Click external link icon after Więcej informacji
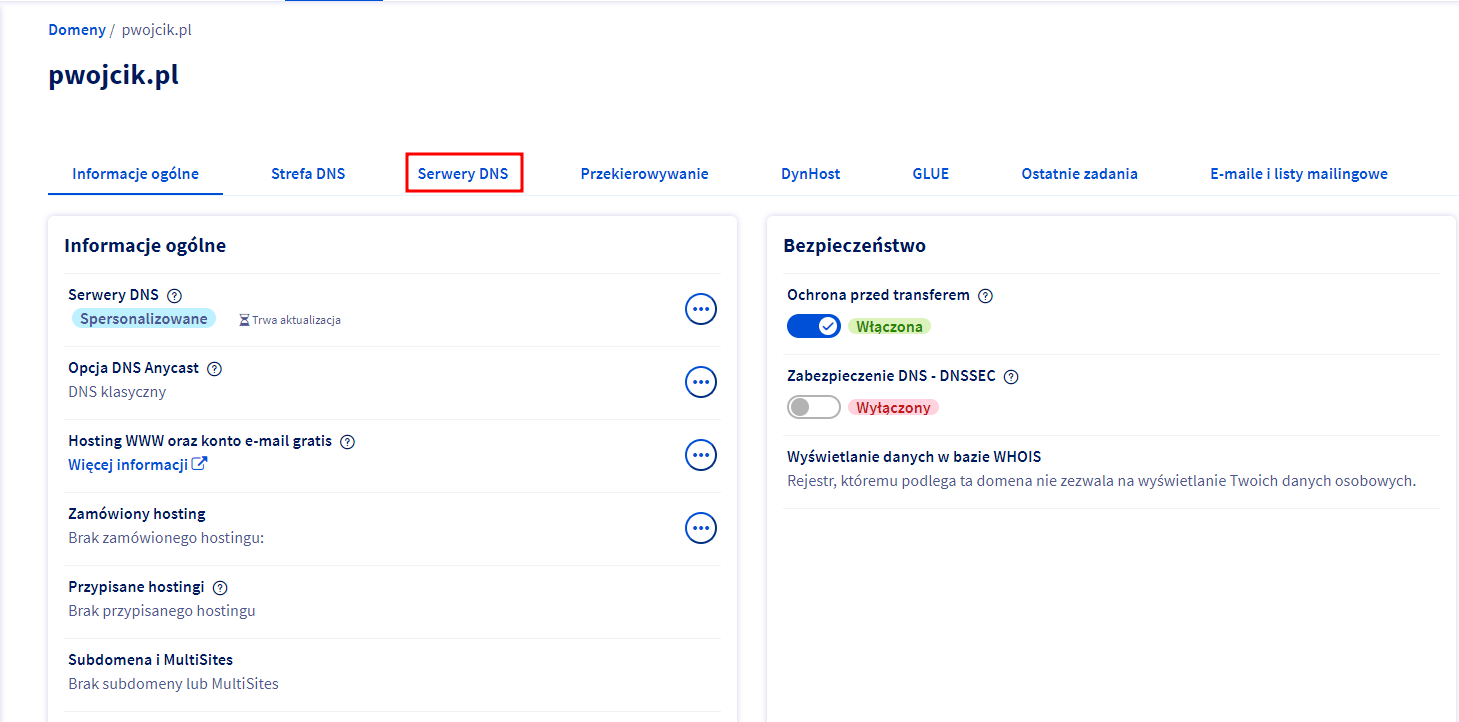This screenshot has height=722, width=1459. pyautogui.click(x=200, y=464)
